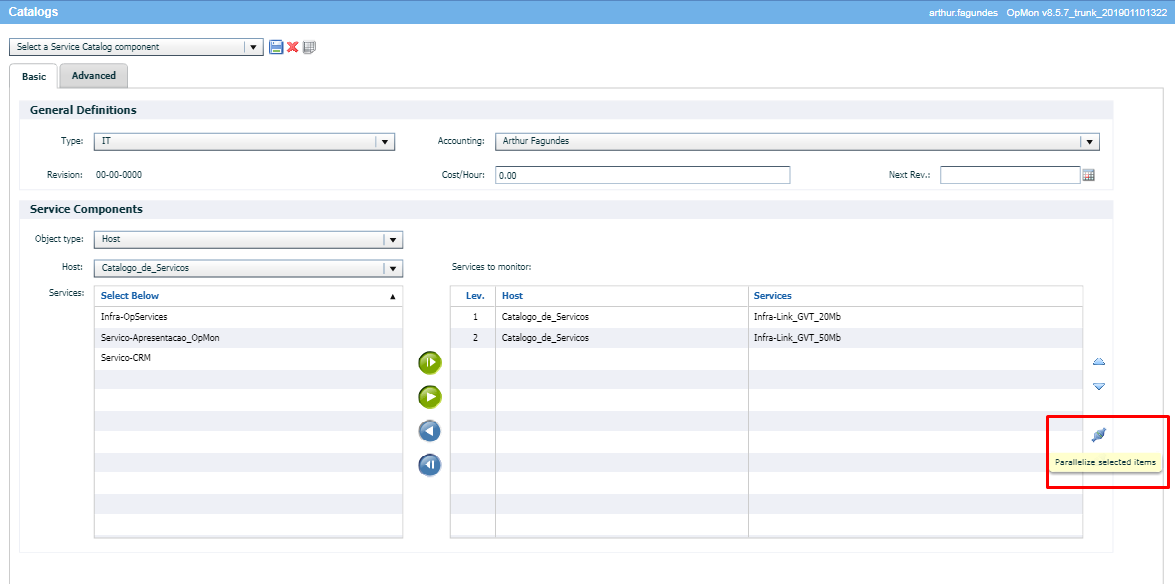
Task: Click level 2 cell in monitor table
Action: coord(474,338)
